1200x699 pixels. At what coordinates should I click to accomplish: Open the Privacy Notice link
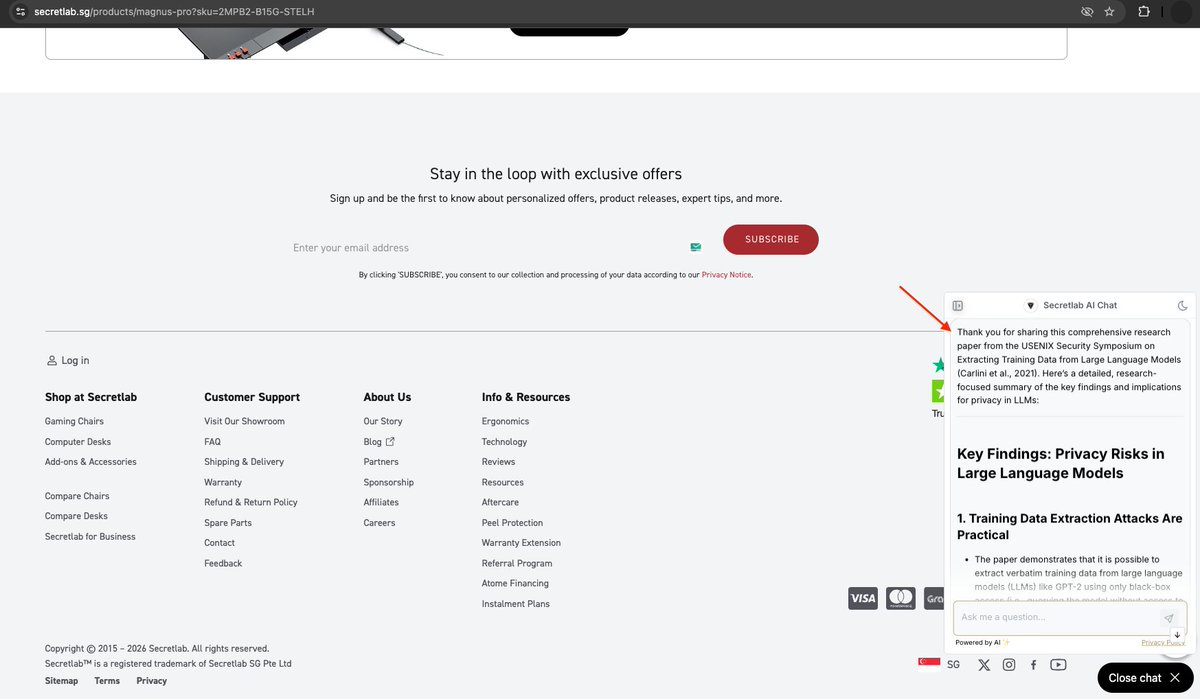726,274
